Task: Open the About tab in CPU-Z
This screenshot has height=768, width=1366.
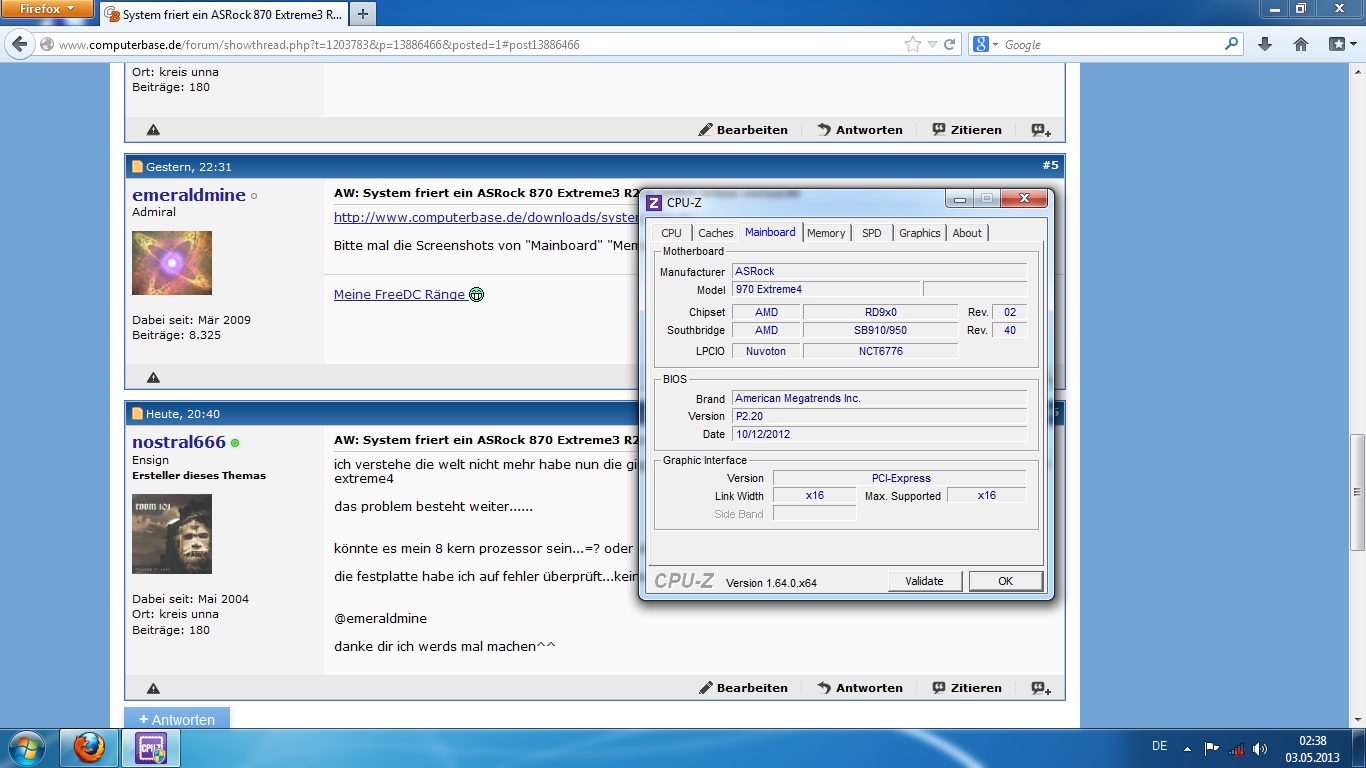Action: [x=967, y=233]
